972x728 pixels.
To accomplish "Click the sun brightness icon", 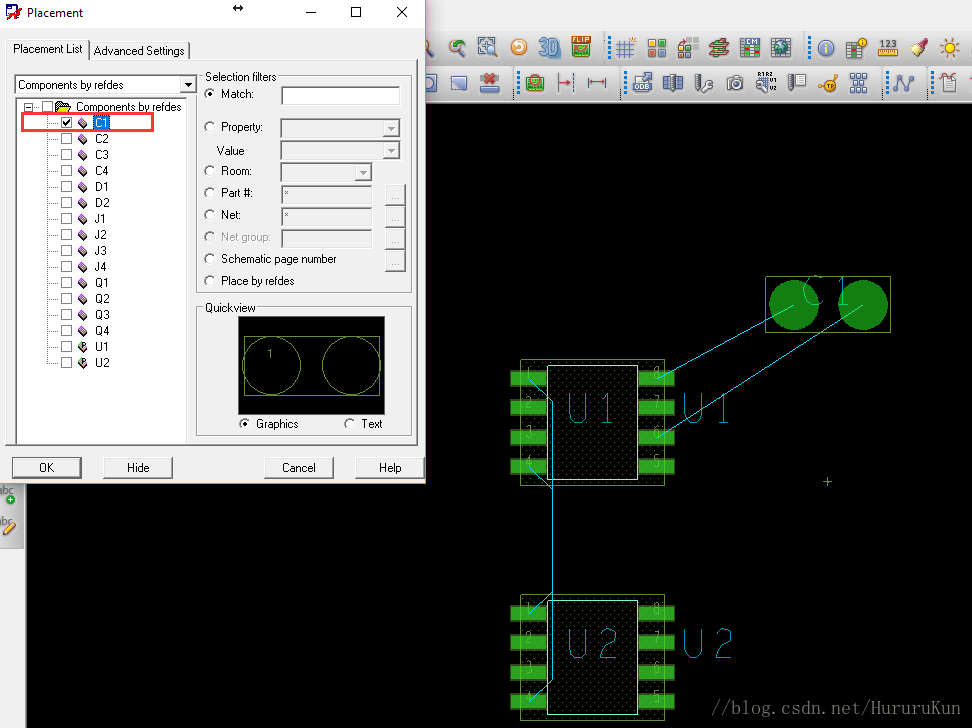I will (949, 47).
